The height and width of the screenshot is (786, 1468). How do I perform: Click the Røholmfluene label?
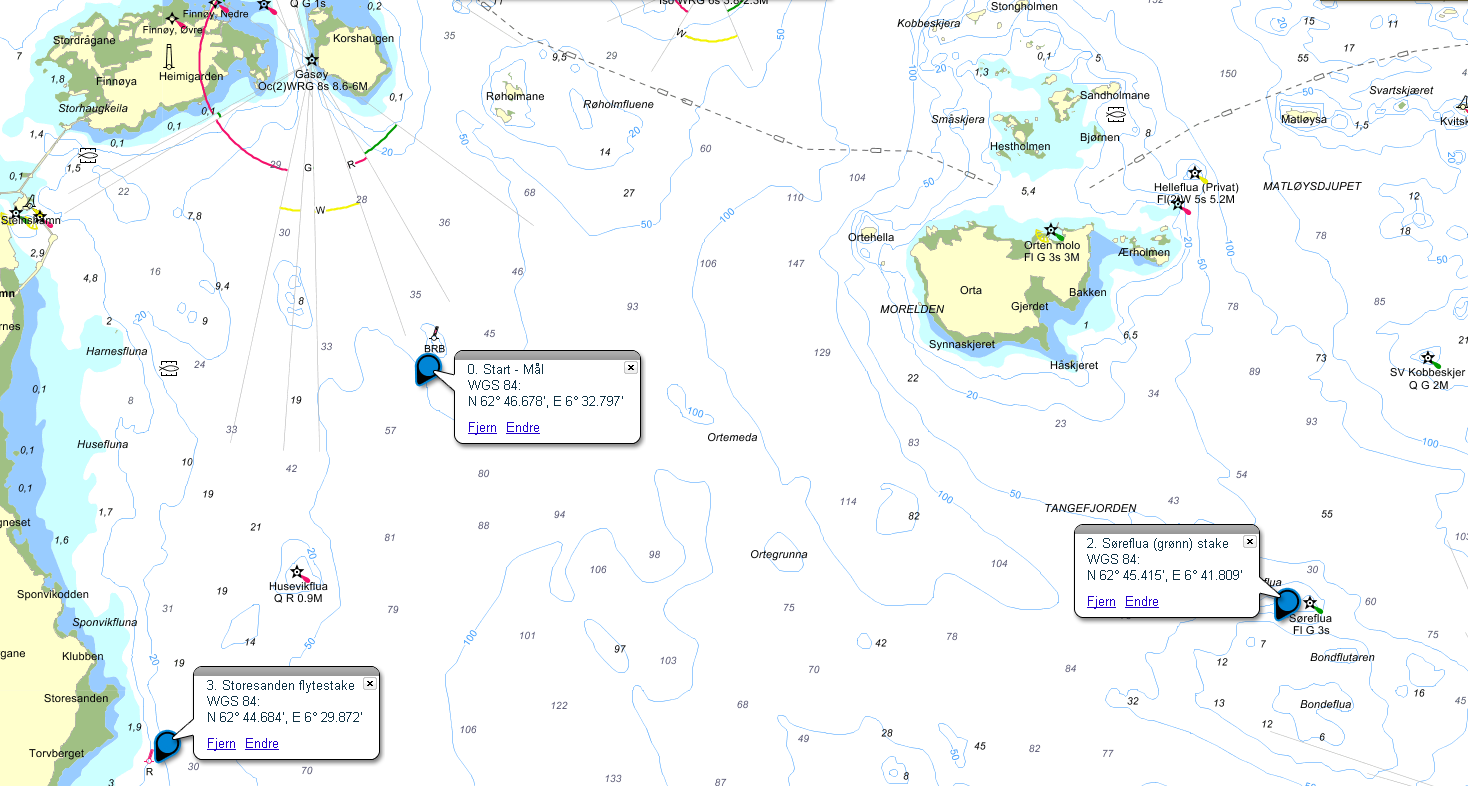[618, 103]
